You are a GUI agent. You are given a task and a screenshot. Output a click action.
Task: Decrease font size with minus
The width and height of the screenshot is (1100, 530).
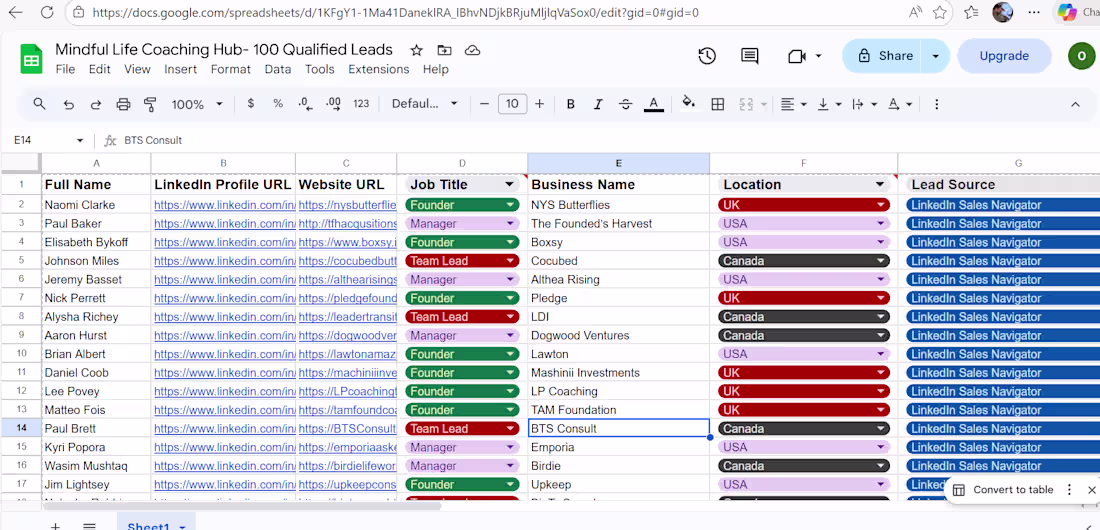pos(484,104)
